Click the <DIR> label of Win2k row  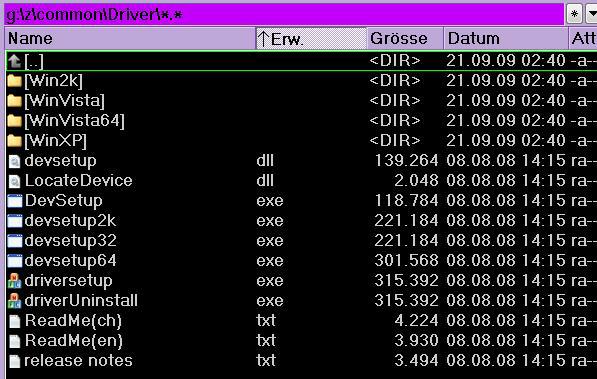pyautogui.click(x=395, y=81)
